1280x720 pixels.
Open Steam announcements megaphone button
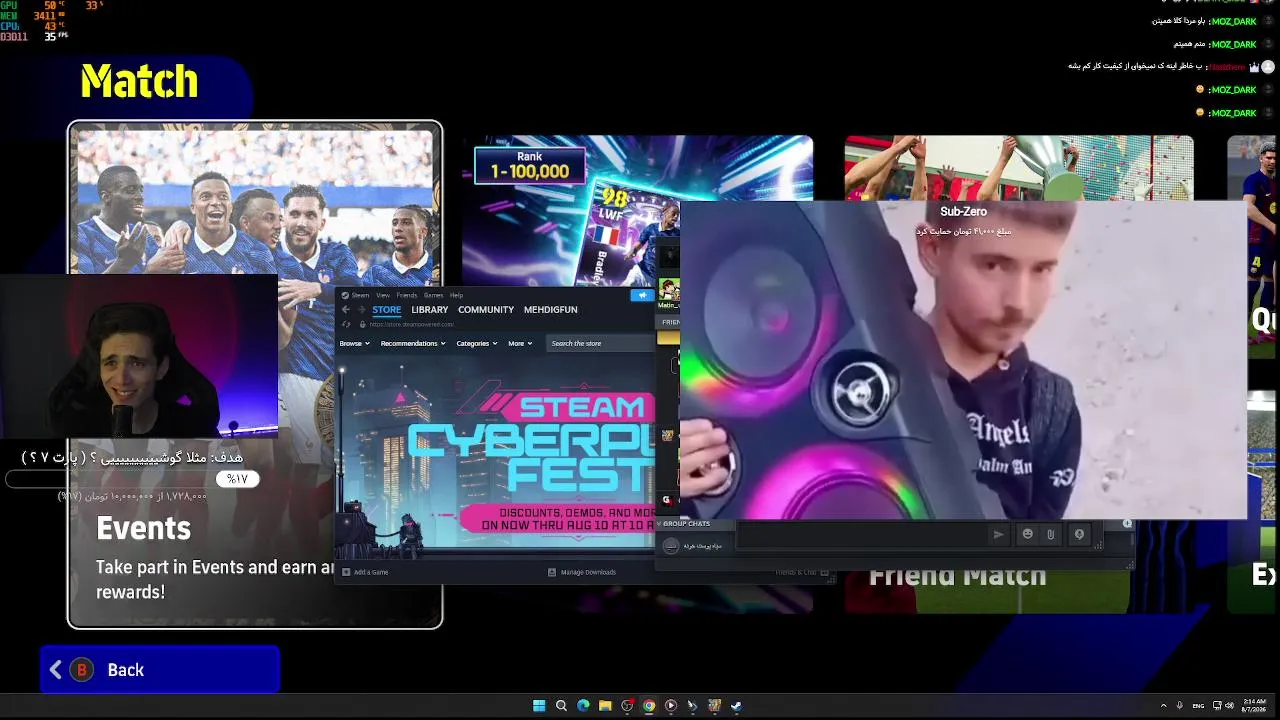[x=641, y=295]
